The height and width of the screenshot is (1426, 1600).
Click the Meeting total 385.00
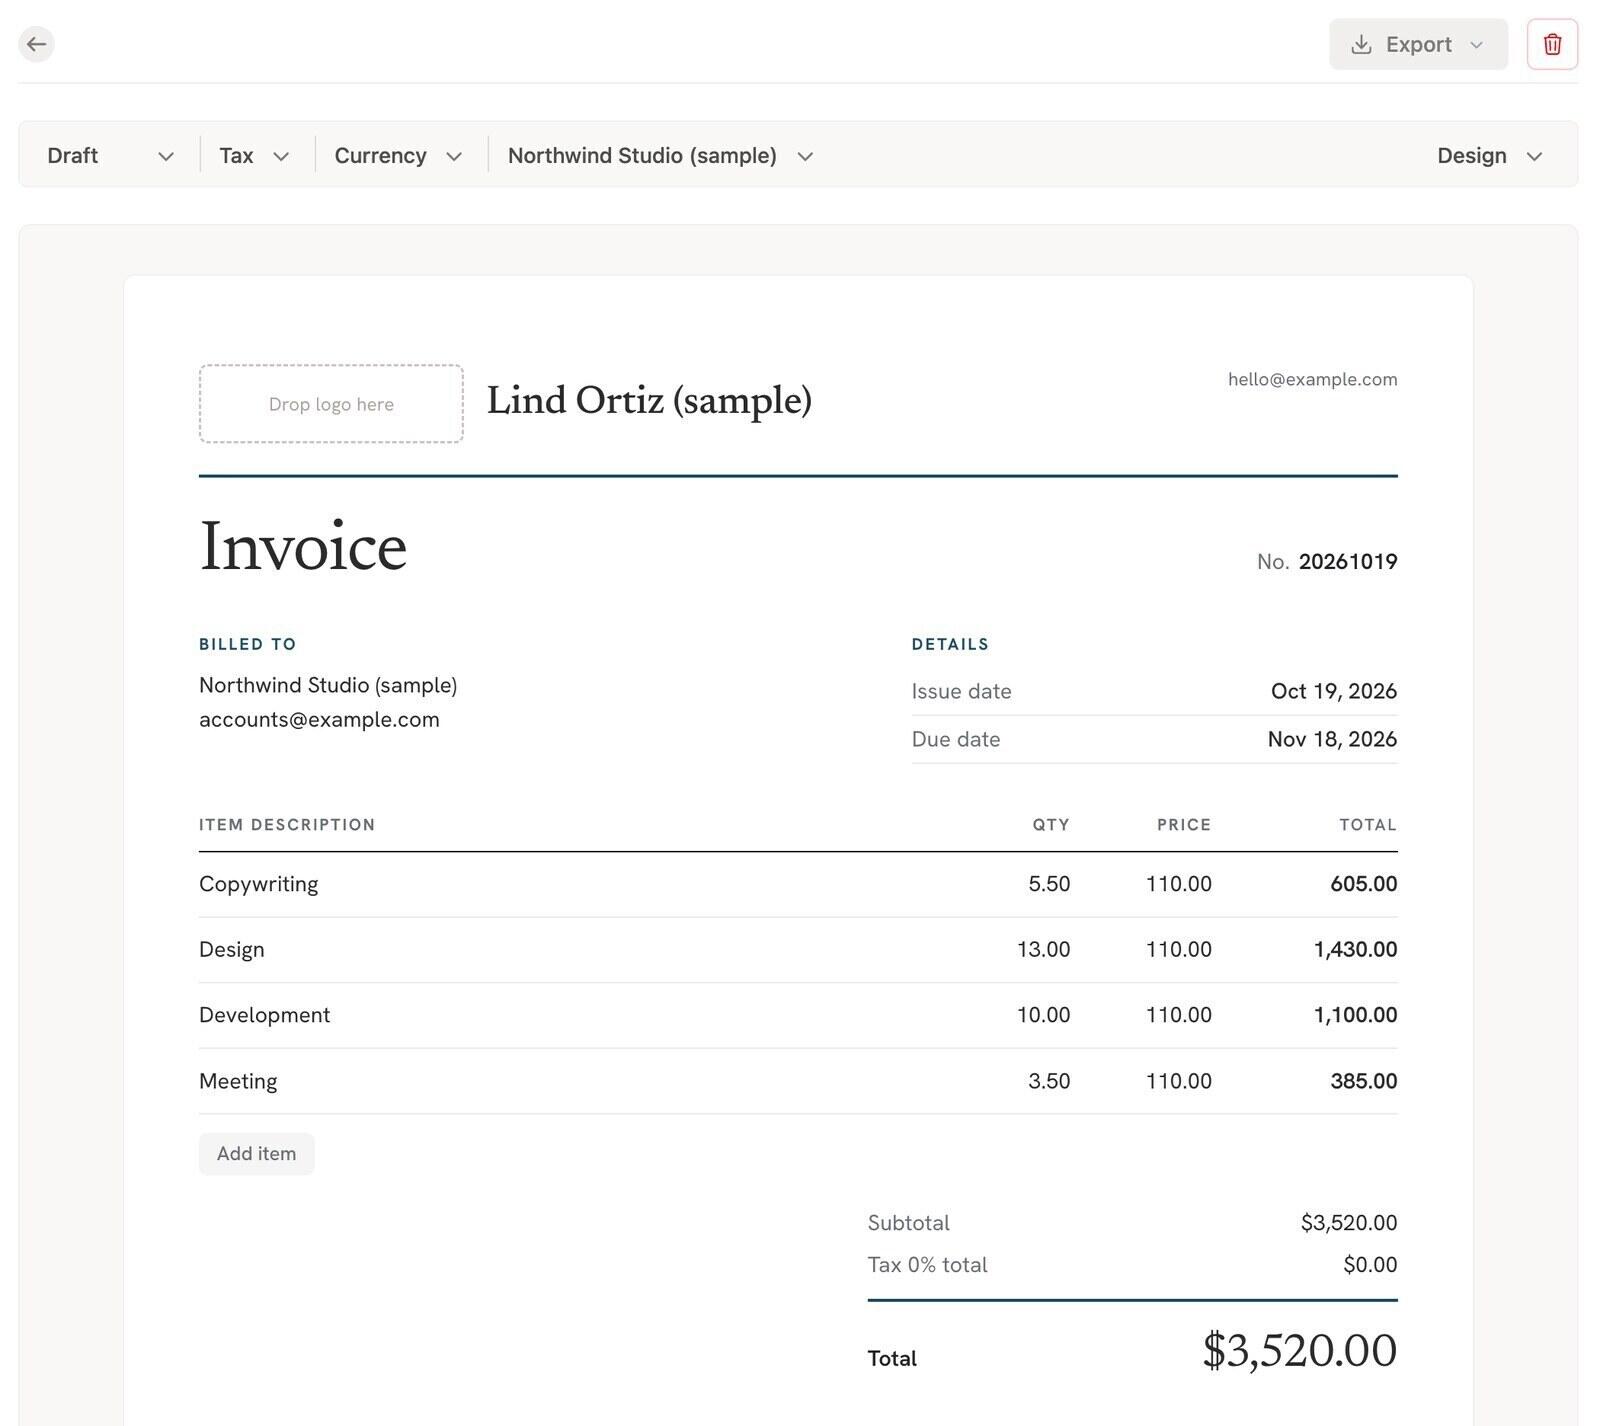tap(1363, 1082)
